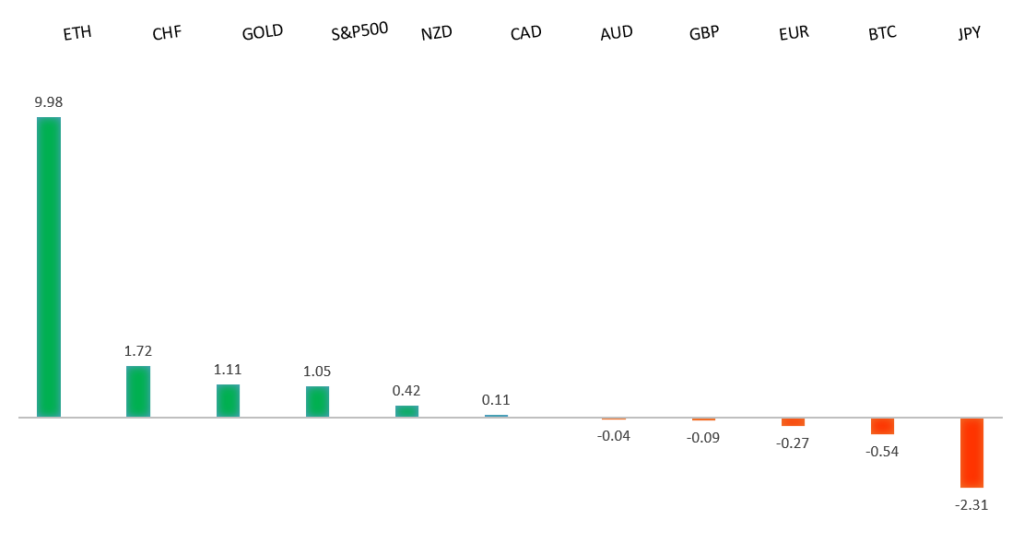Image resolution: width=1024 pixels, height=555 pixels.
Task: Select the CHF category label
Action: click(x=166, y=34)
